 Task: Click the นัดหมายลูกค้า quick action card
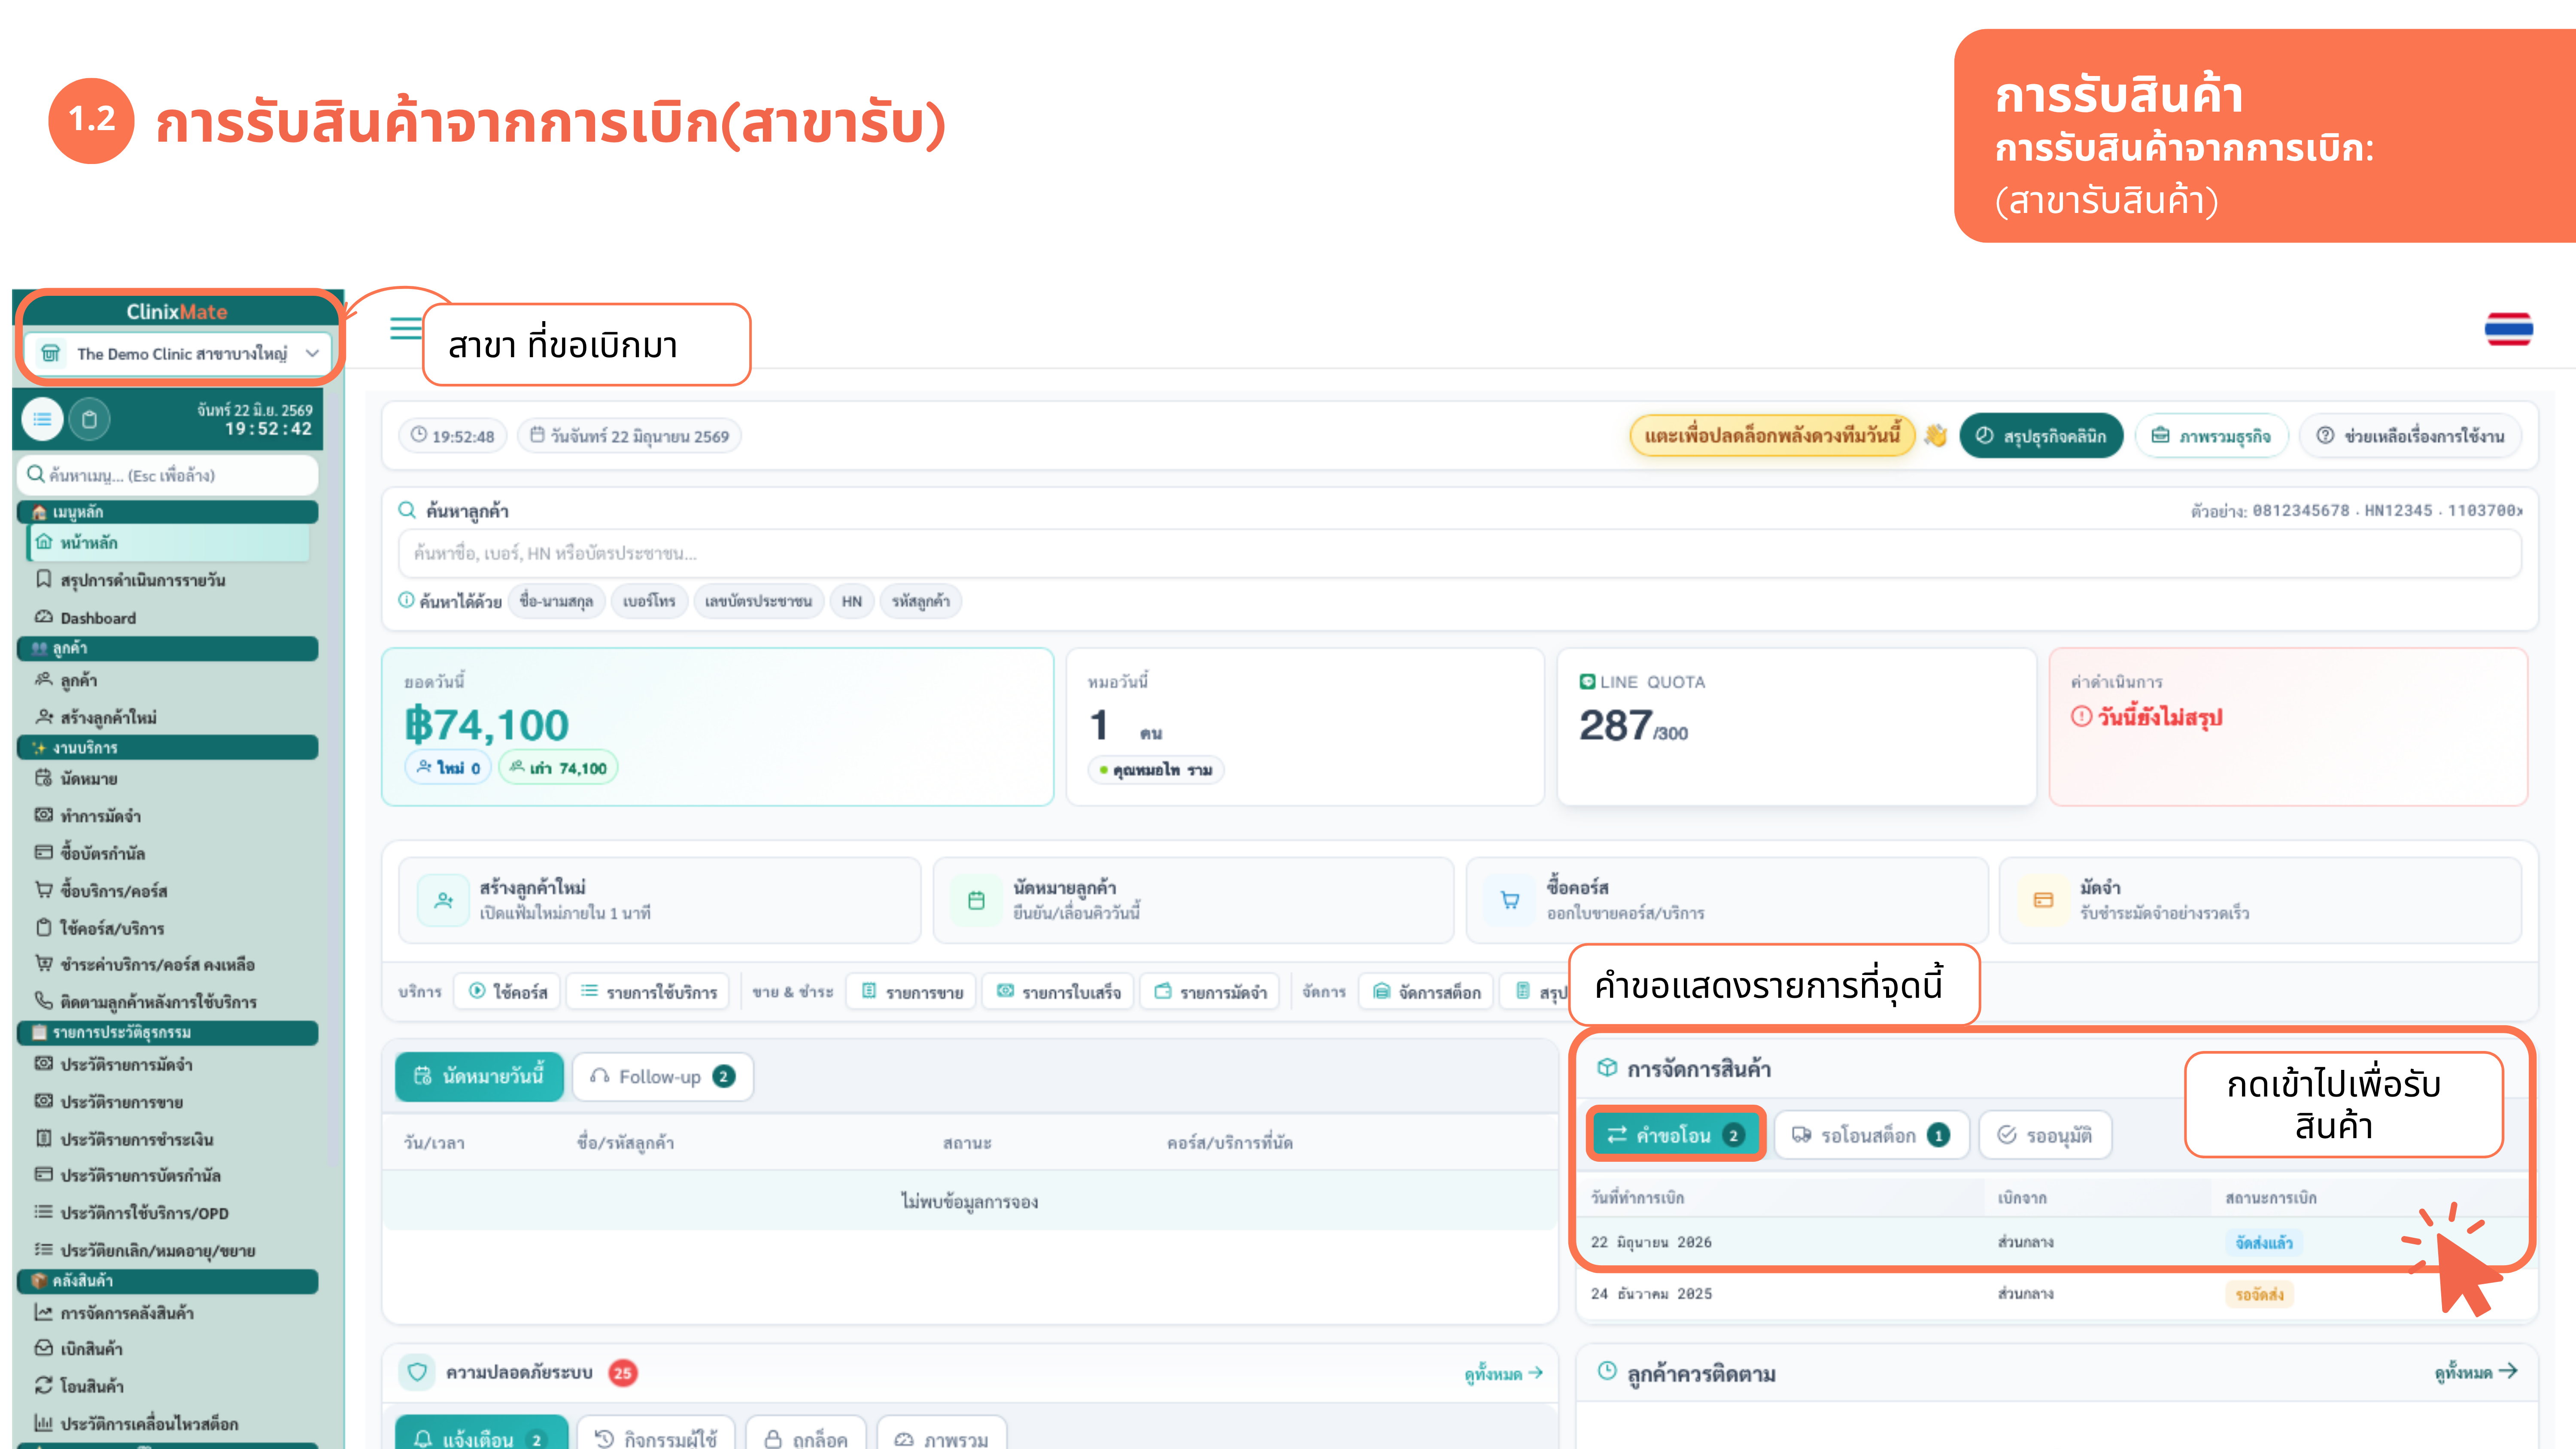[1193, 900]
